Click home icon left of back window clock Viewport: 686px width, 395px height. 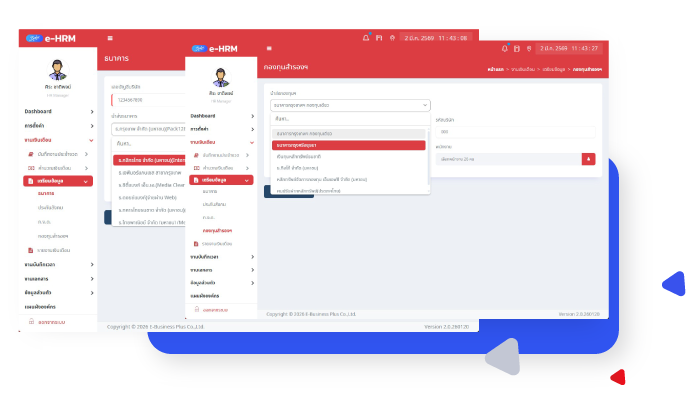pos(392,38)
